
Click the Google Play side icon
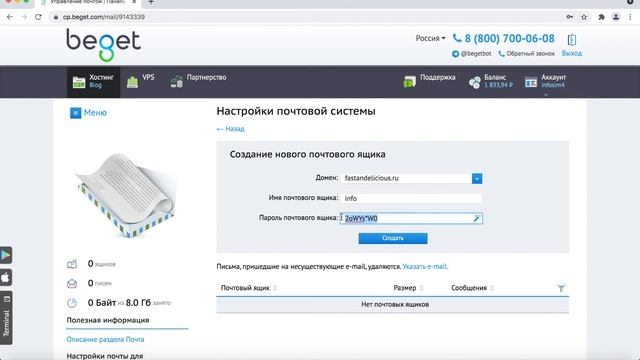point(6,255)
